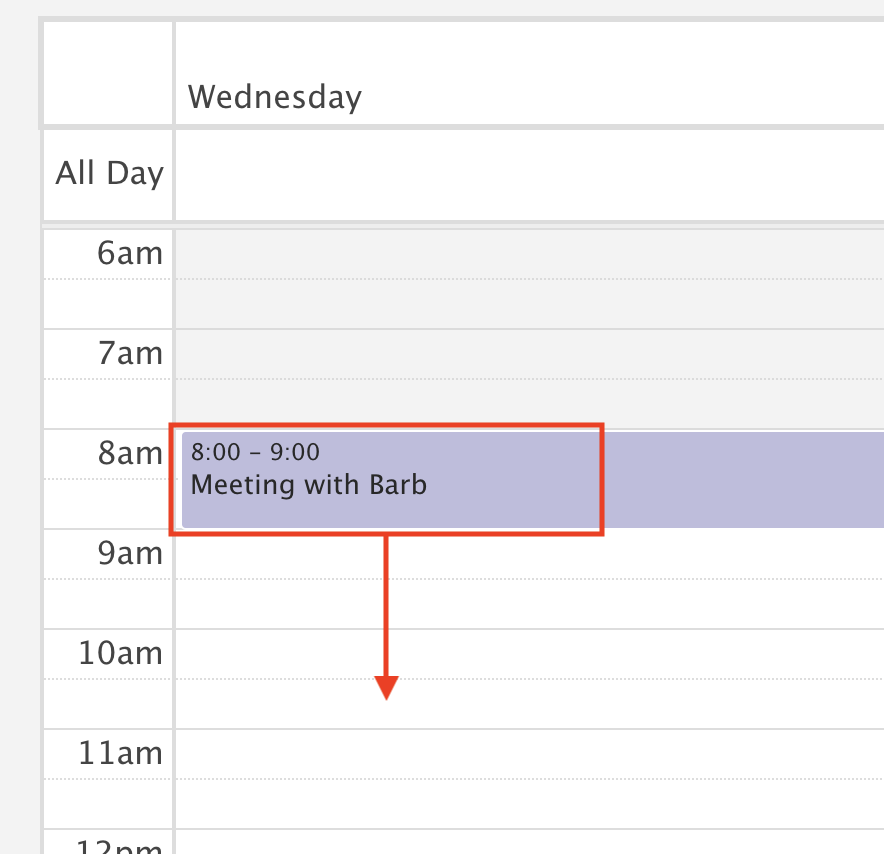Select the 7am time slot on Wednesday
The width and height of the screenshot is (884, 854).
tap(529, 354)
